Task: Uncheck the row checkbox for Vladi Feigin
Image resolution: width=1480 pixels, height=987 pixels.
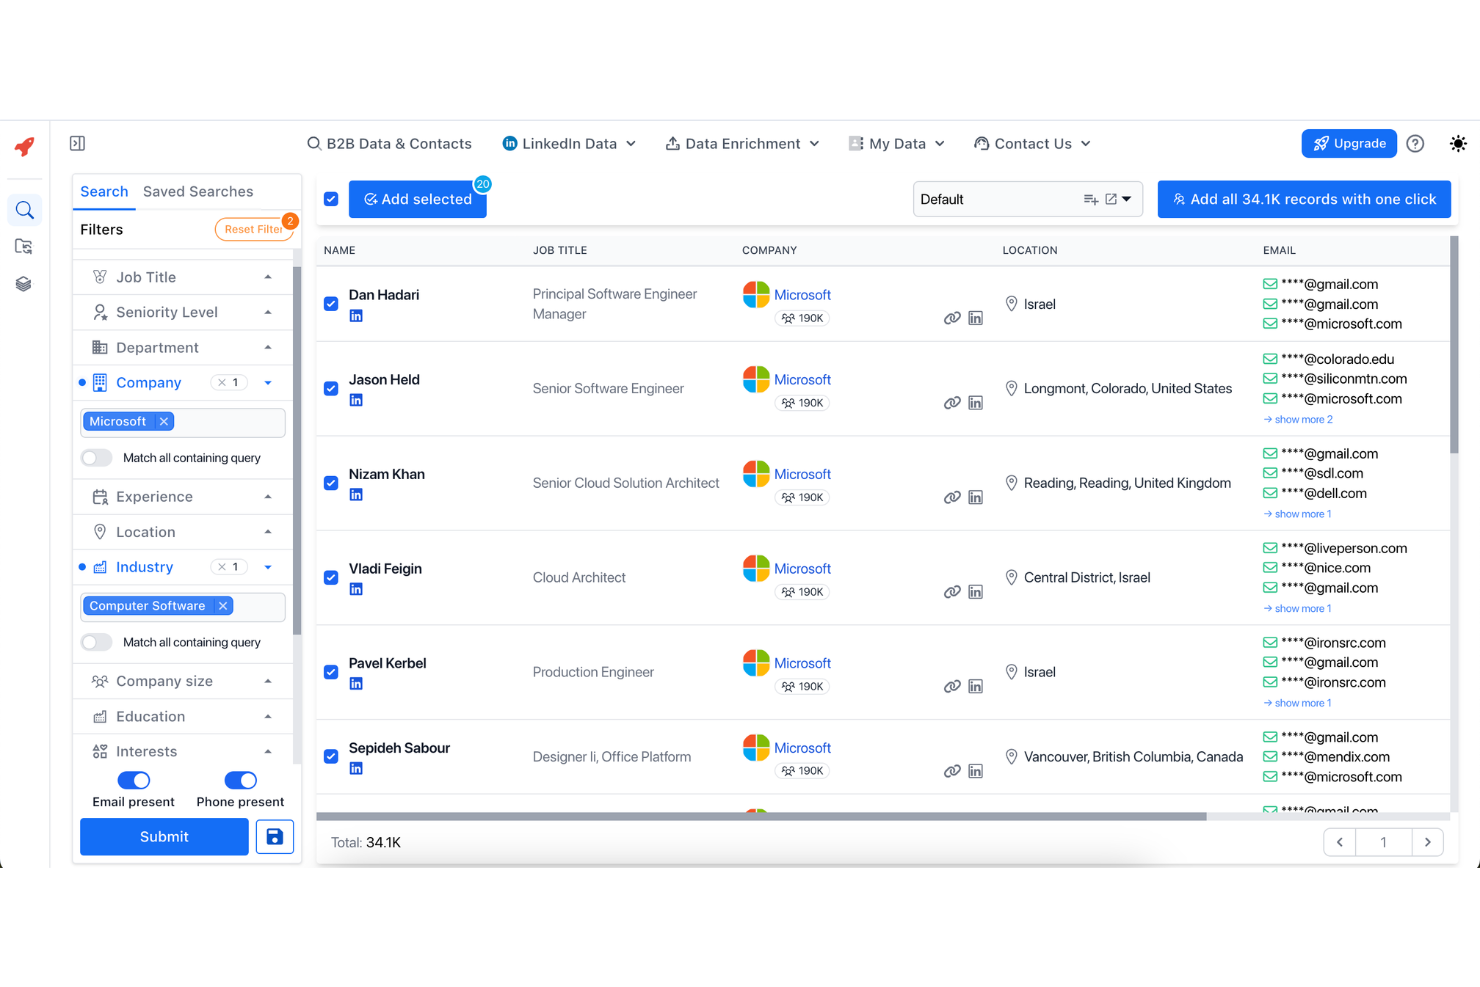Action: click(331, 578)
